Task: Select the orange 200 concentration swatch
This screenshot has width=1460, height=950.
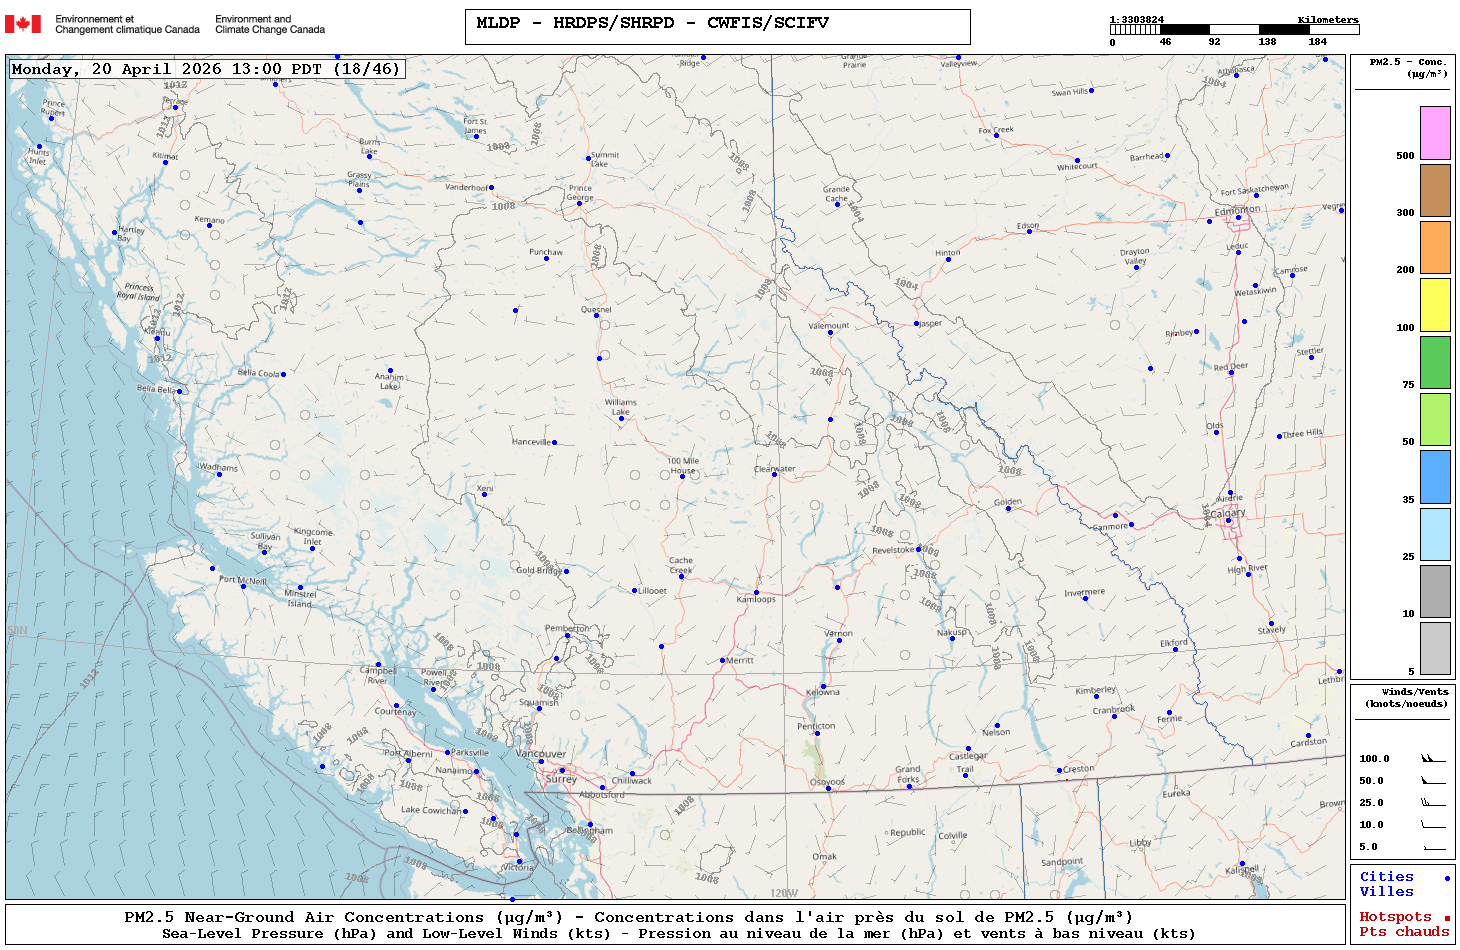Action: tap(1435, 247)
